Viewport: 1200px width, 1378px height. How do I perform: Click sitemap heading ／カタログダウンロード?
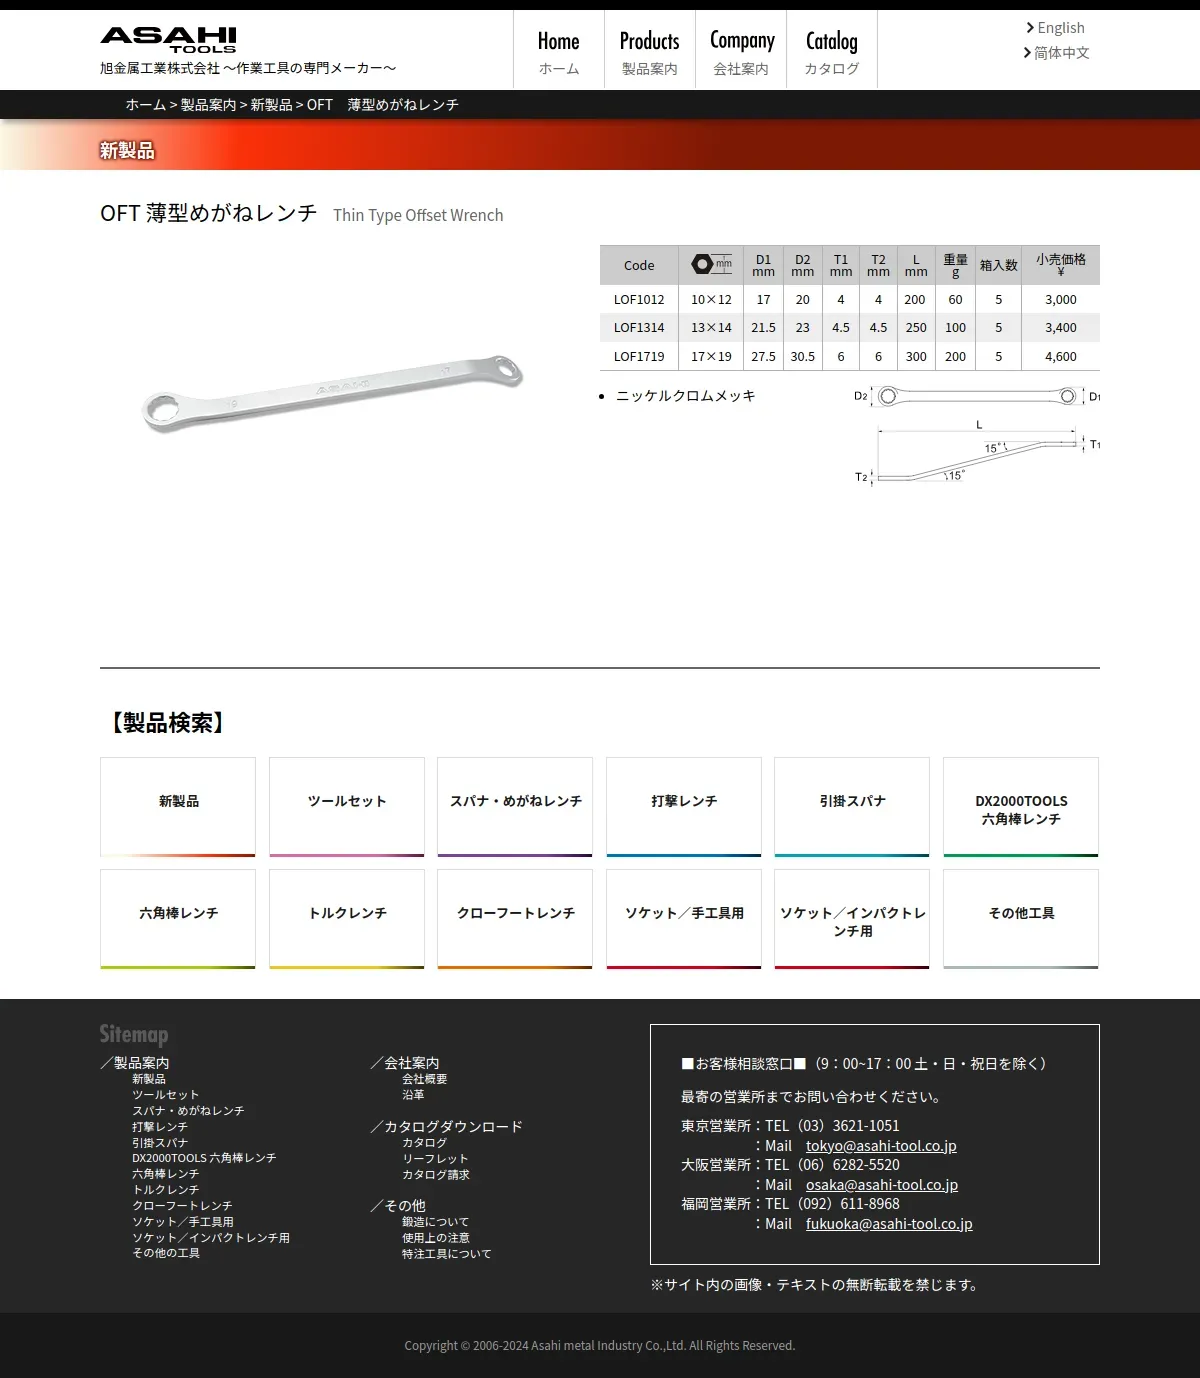tap(447, 1127)
